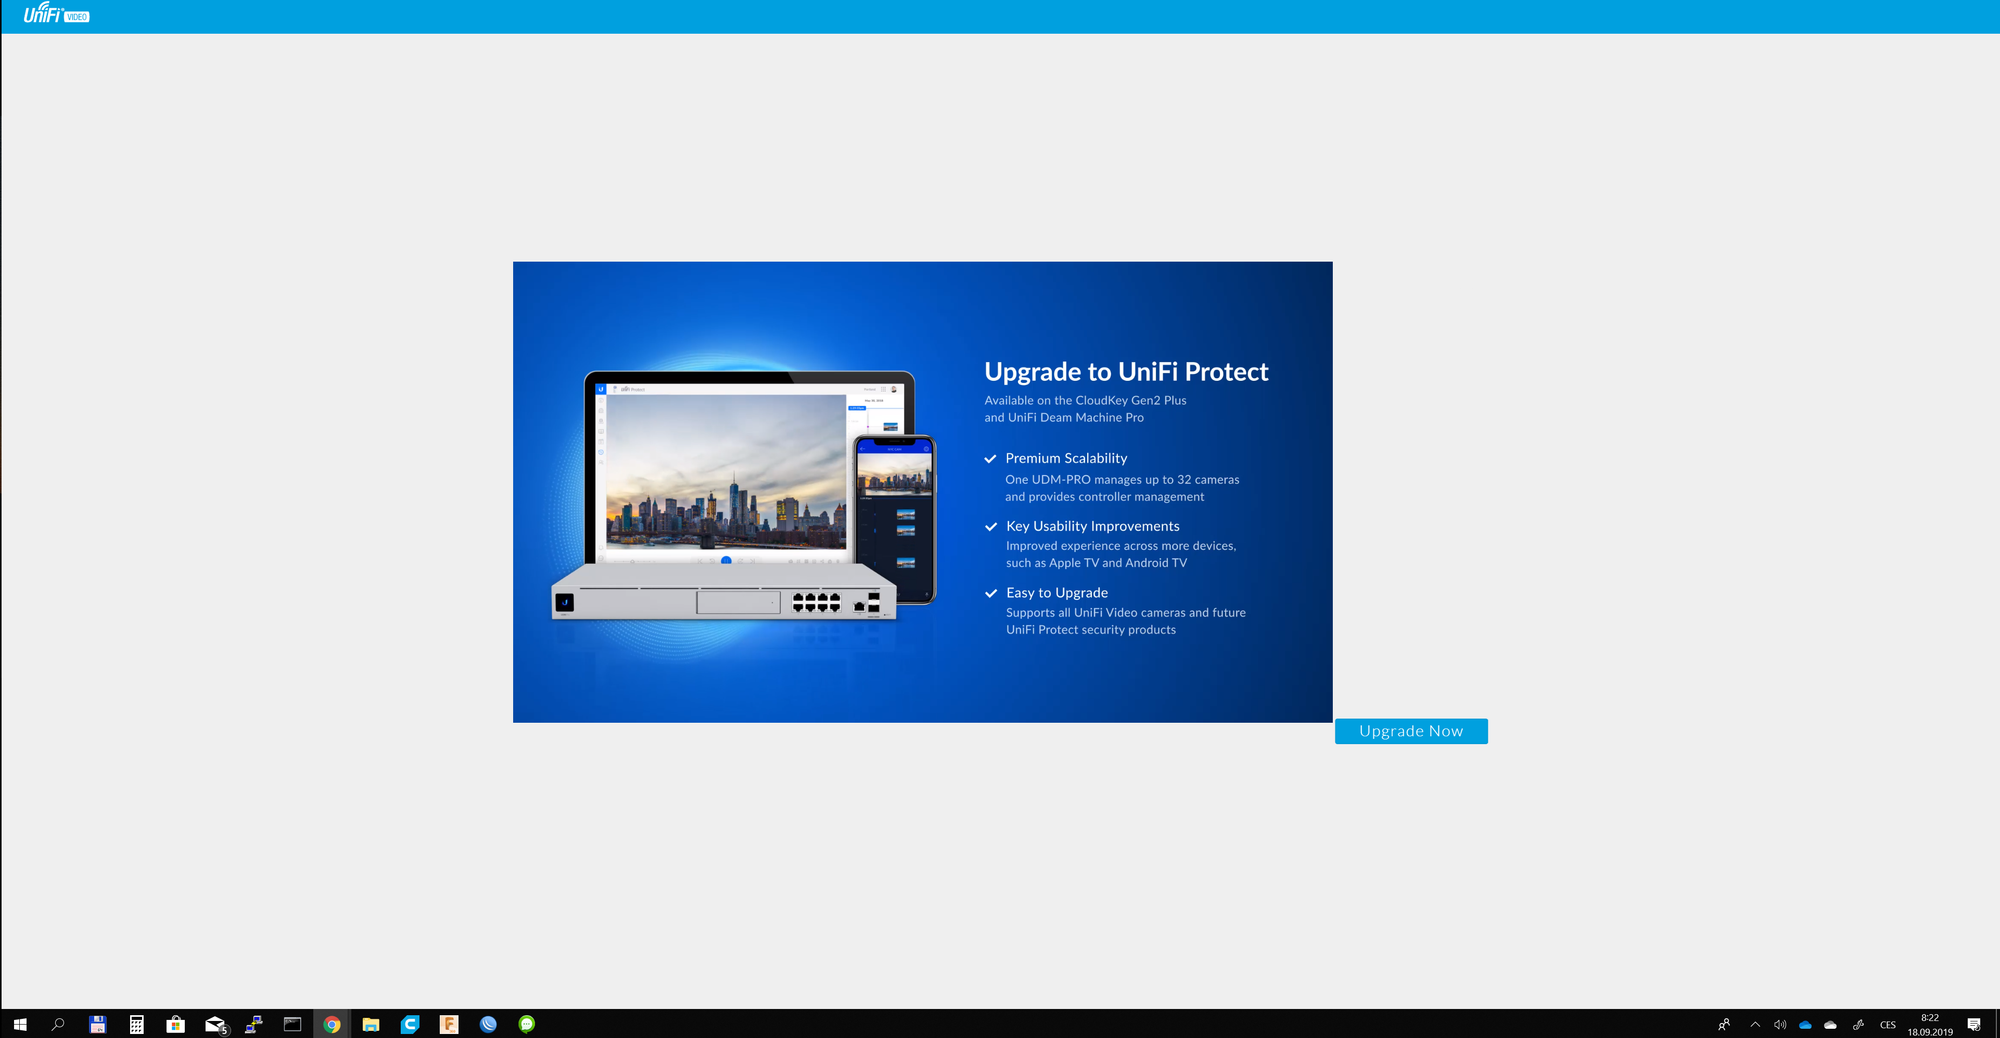Open Command Prompt window from taskbar

pyautogui.click(x=293, y=1024)
